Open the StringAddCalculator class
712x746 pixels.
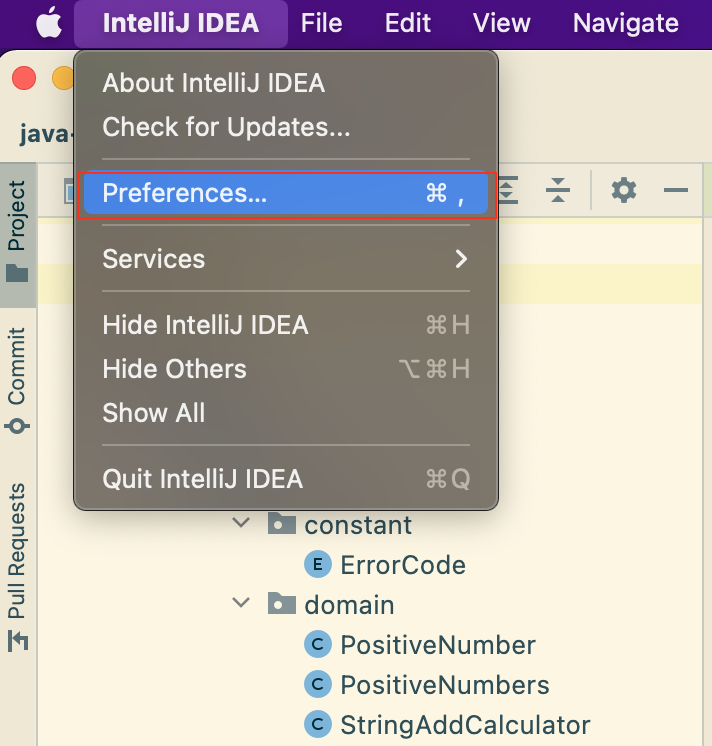coord(465,725)
